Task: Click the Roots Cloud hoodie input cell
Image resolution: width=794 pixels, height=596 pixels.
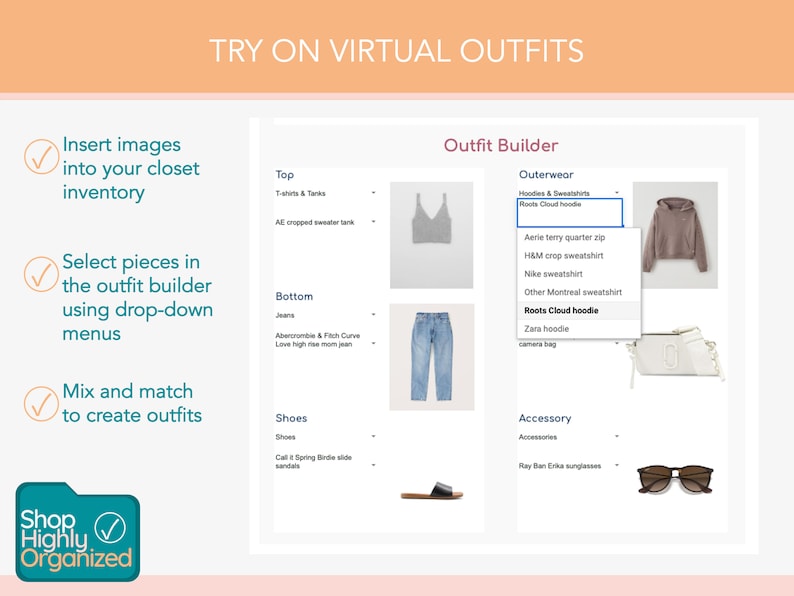Action: coord(570,213)
